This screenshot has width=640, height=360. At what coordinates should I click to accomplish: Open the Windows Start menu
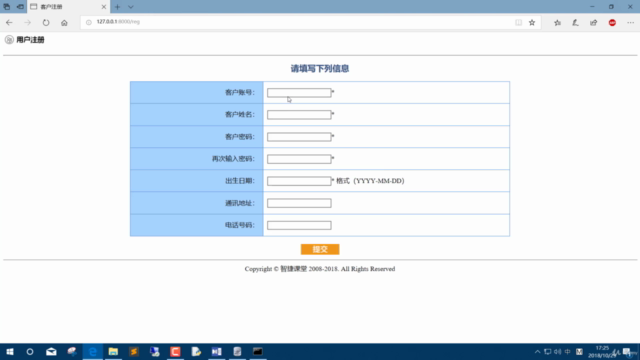(x=10, y=351)
